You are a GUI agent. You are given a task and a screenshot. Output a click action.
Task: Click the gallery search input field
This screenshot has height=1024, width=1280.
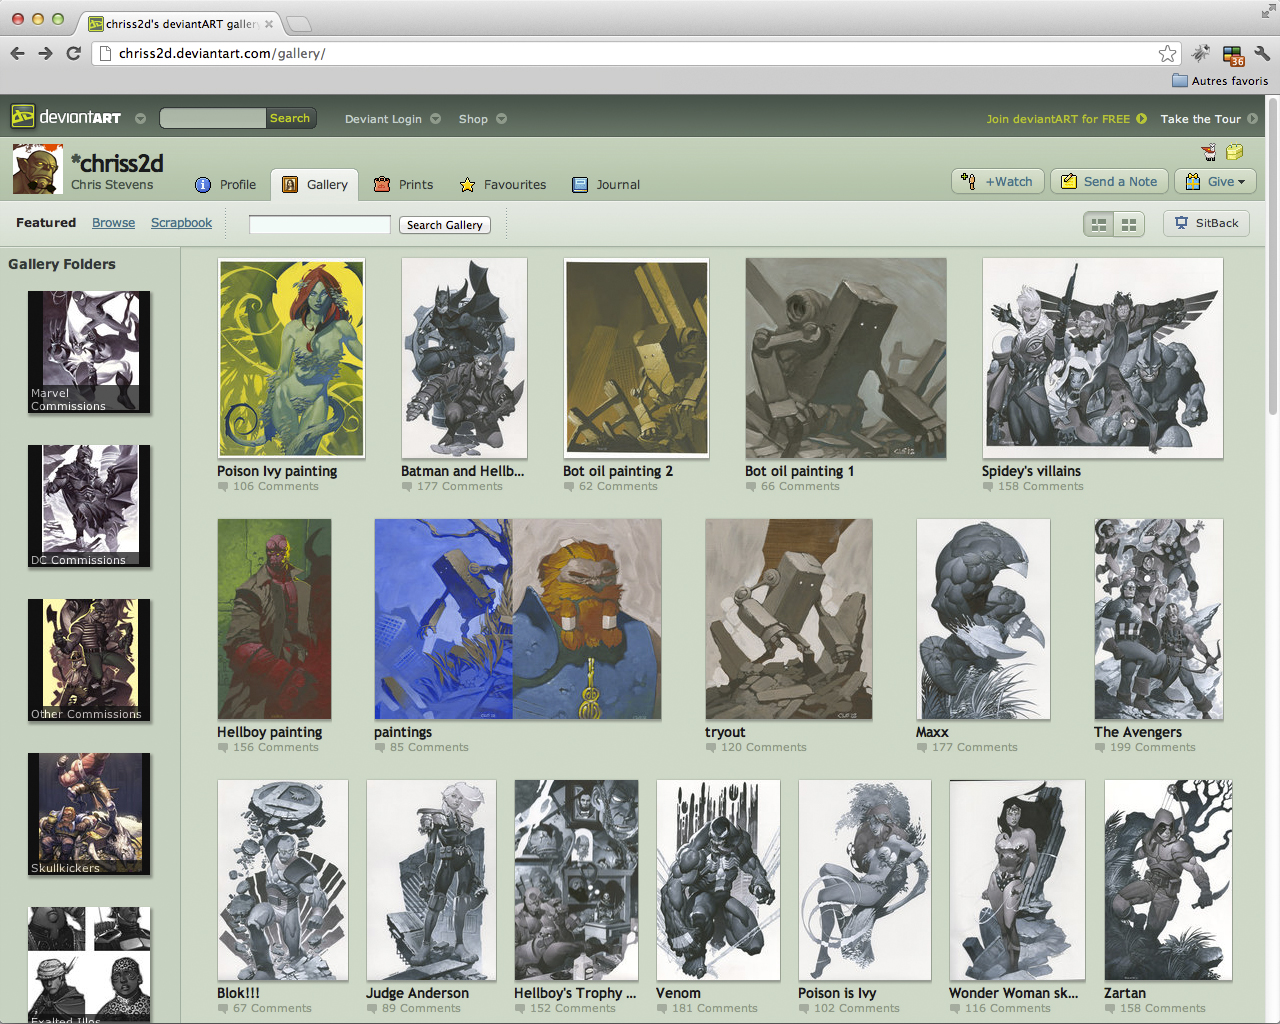click(320, 225)
